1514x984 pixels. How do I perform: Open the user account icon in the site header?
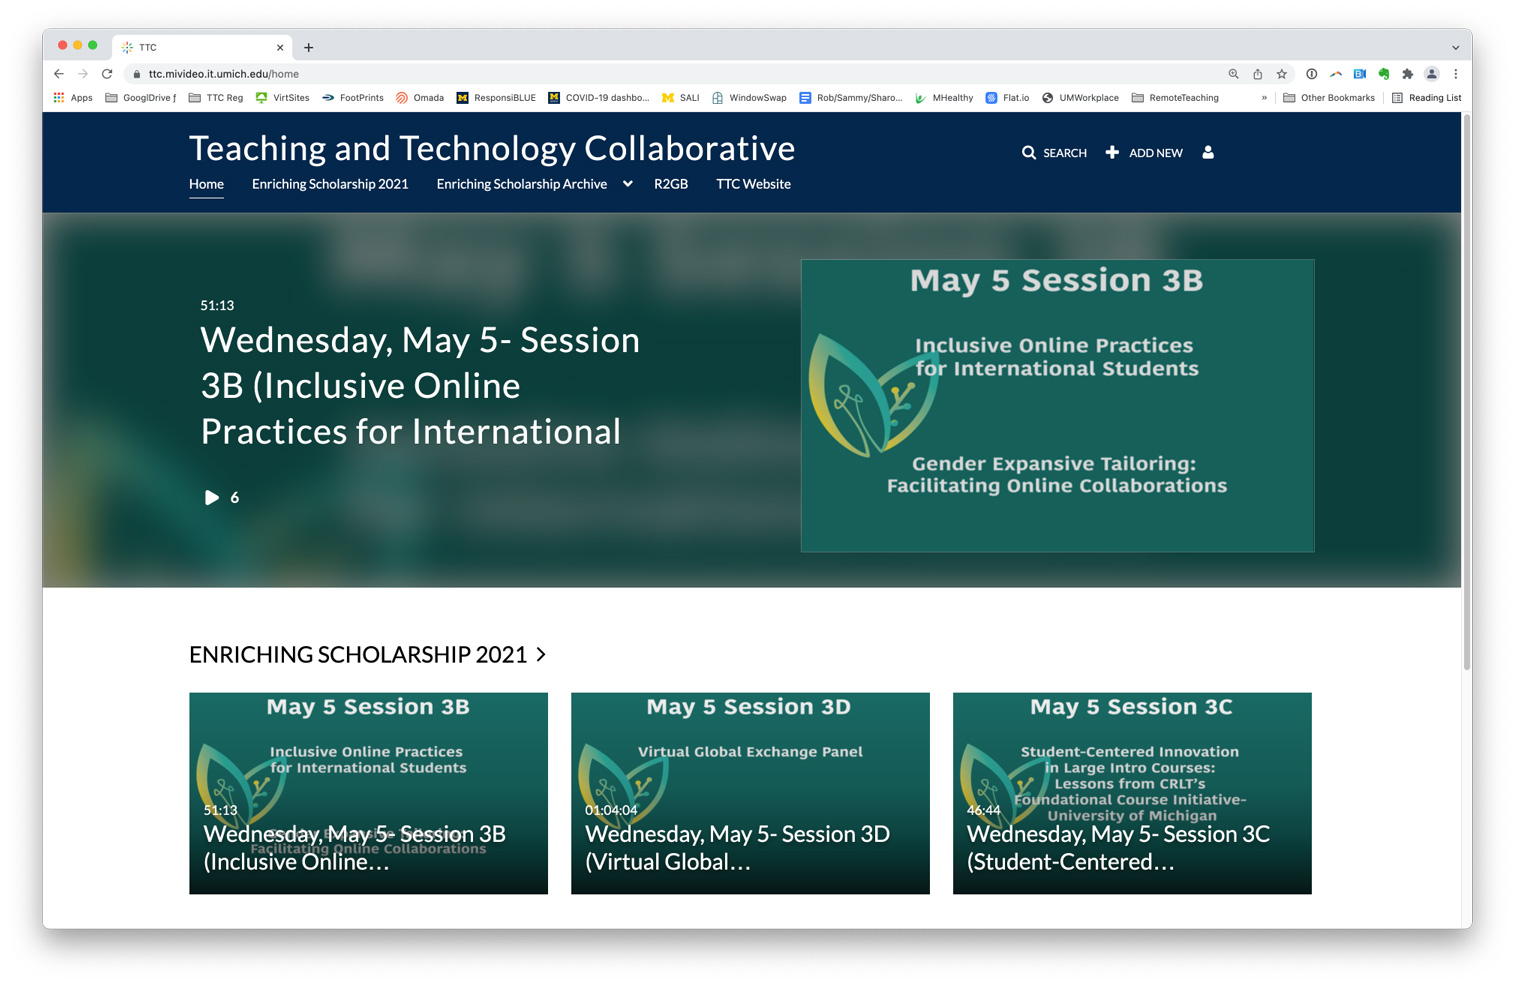1208,153
